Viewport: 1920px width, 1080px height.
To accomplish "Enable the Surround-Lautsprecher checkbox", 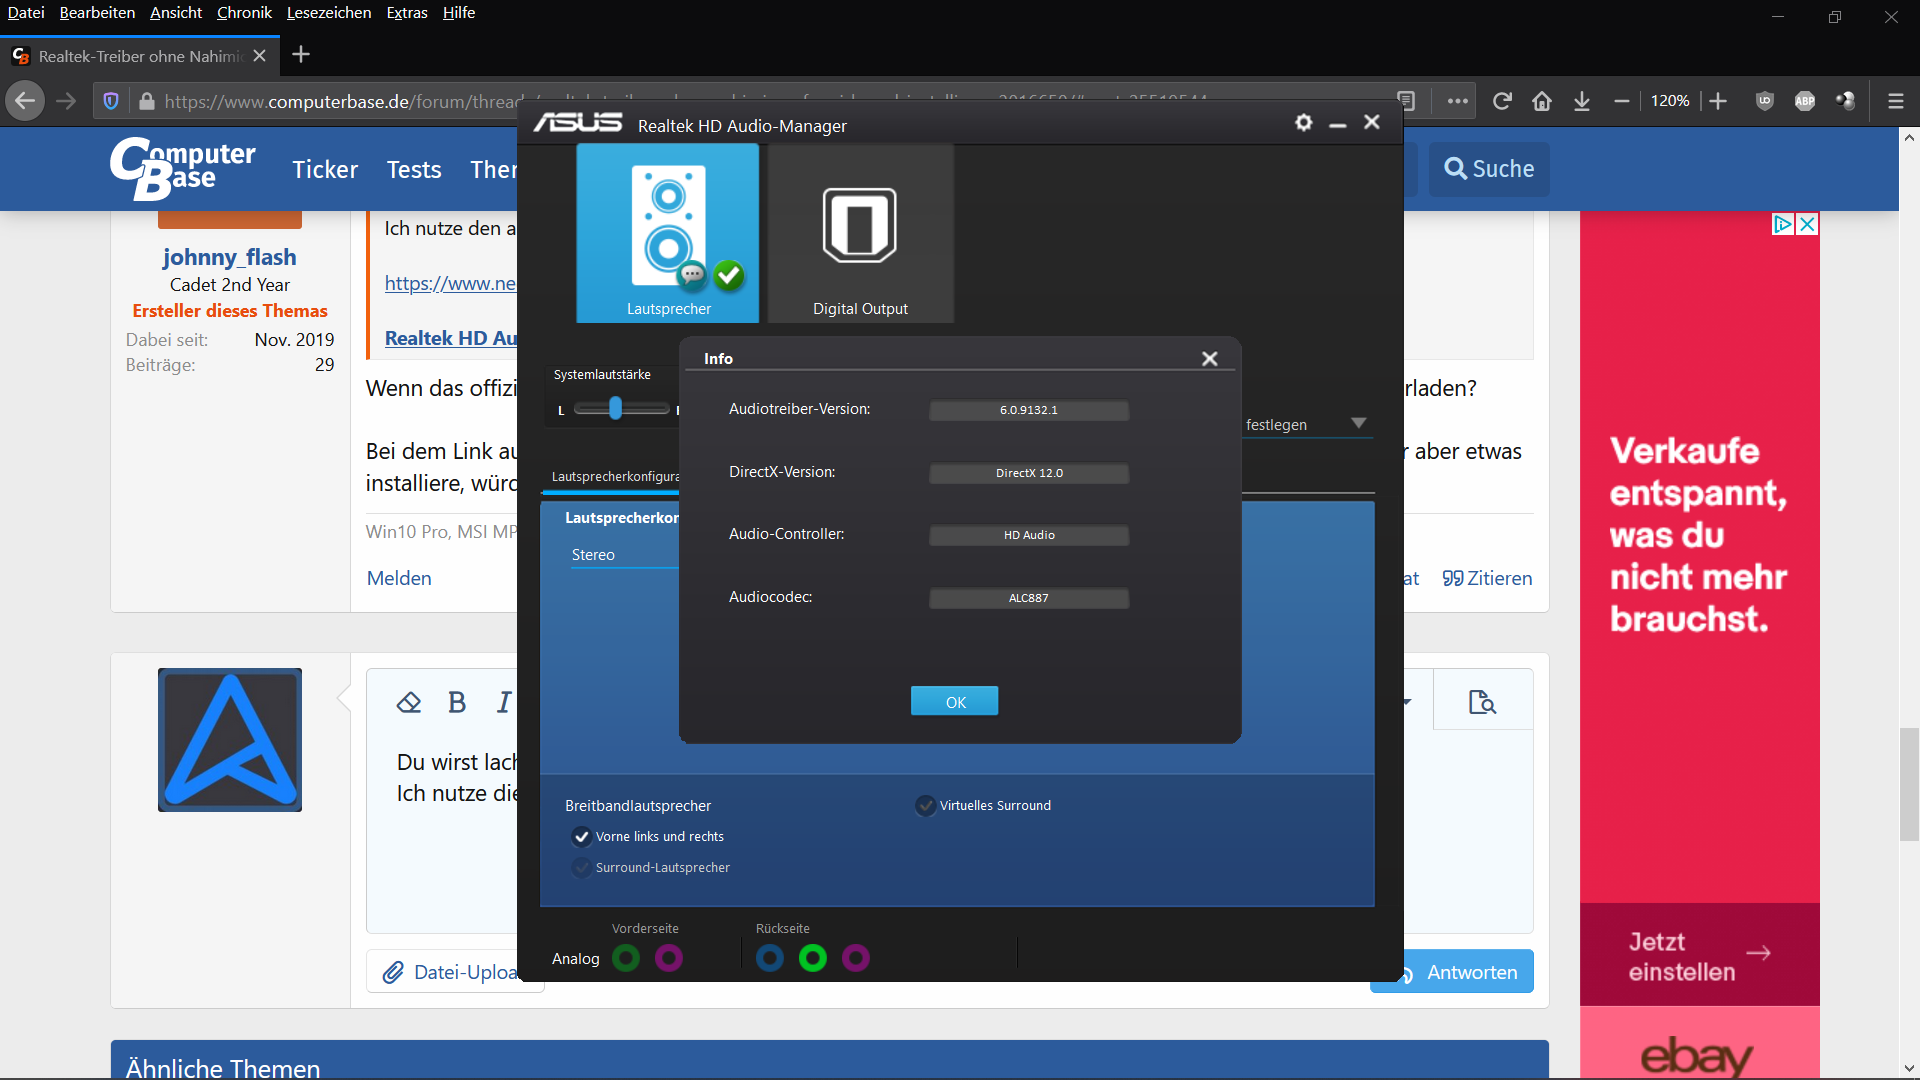I will pos(580,867).
